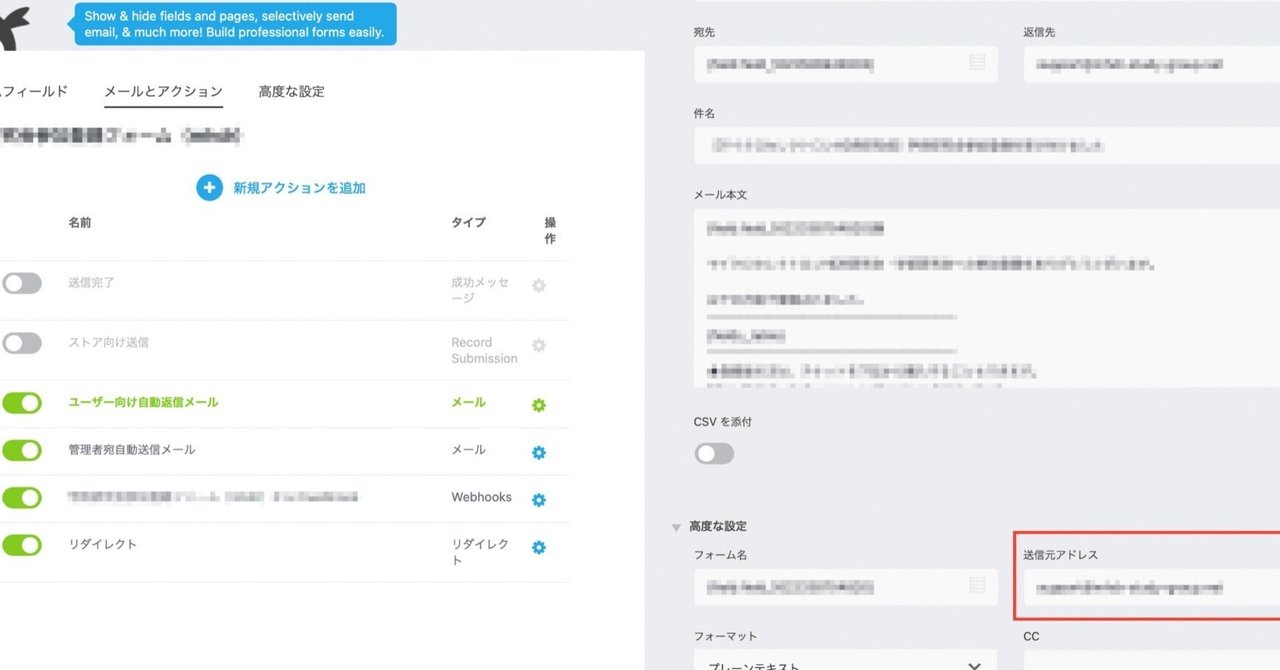The width and height of the screenshot is (1280, 670).
Task: Open settings gear for Webhooks action
Action: tap(539, 499)
